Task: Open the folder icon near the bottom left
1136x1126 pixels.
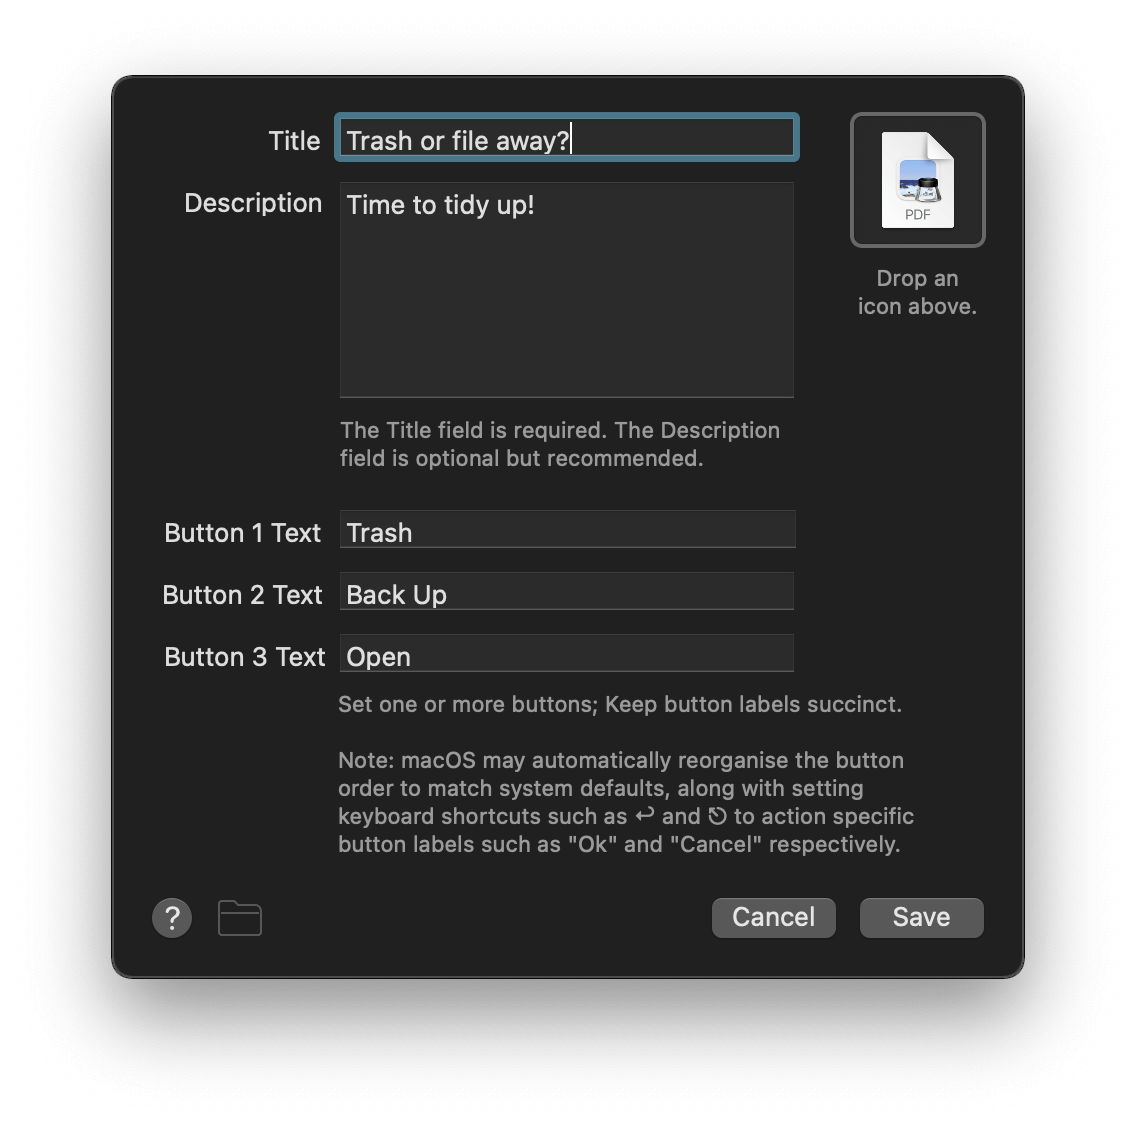Action: pyautogui.click(x=239, y=917)
